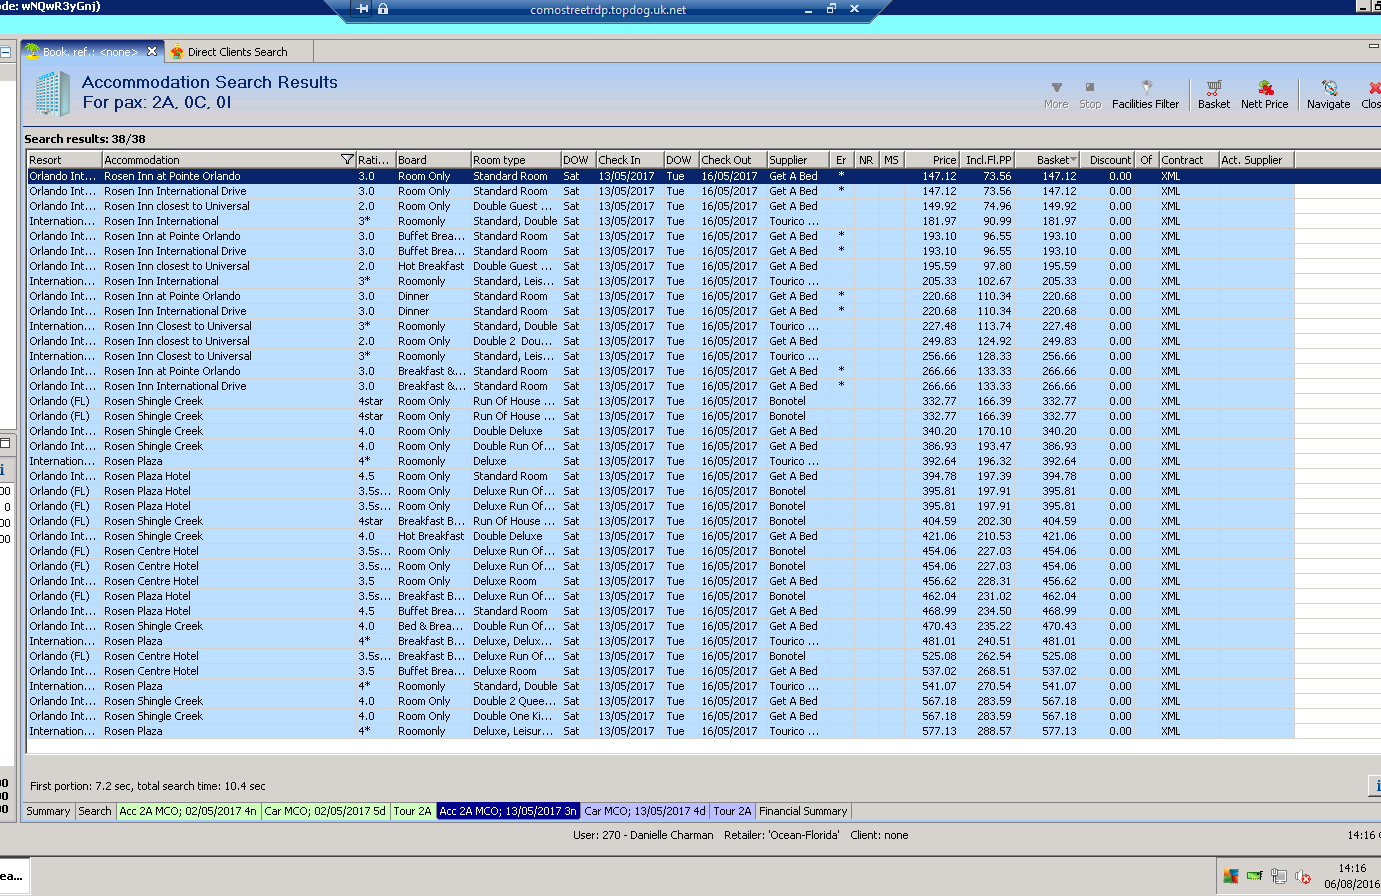Click the taskbar clock showing 14:16
The height and width of the screenshot is (896, 1381).
(1352, 868)
